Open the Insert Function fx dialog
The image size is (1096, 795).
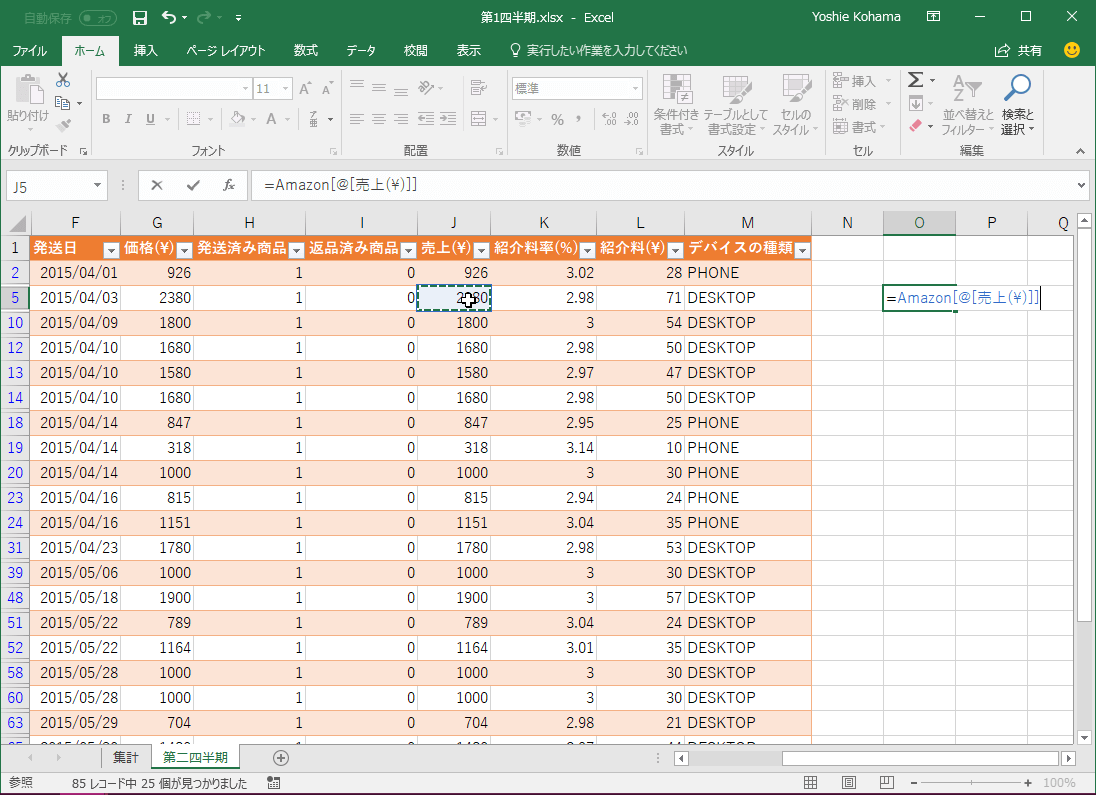coord(229,185)
